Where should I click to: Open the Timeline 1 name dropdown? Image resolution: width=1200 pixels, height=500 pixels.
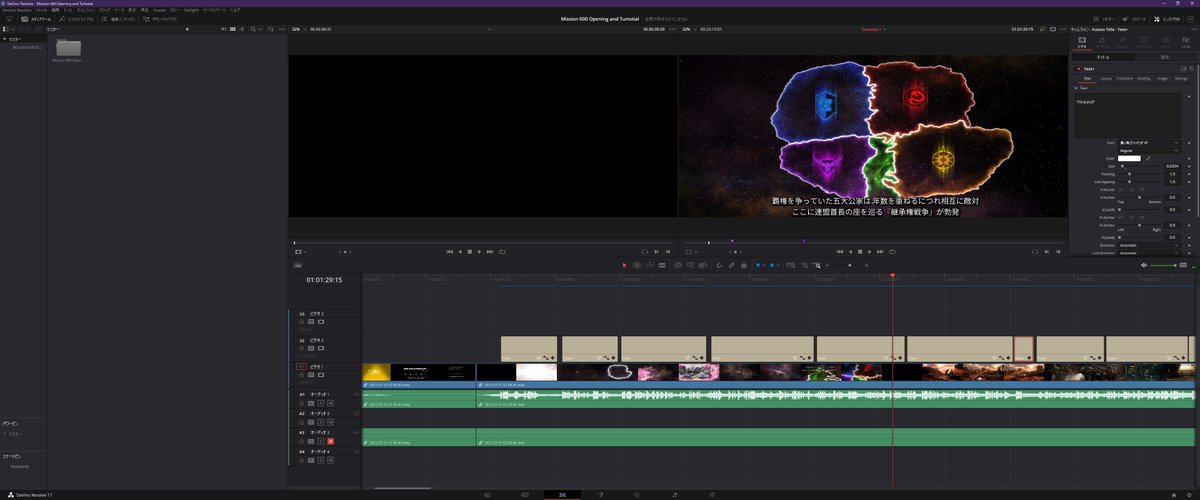875,29
